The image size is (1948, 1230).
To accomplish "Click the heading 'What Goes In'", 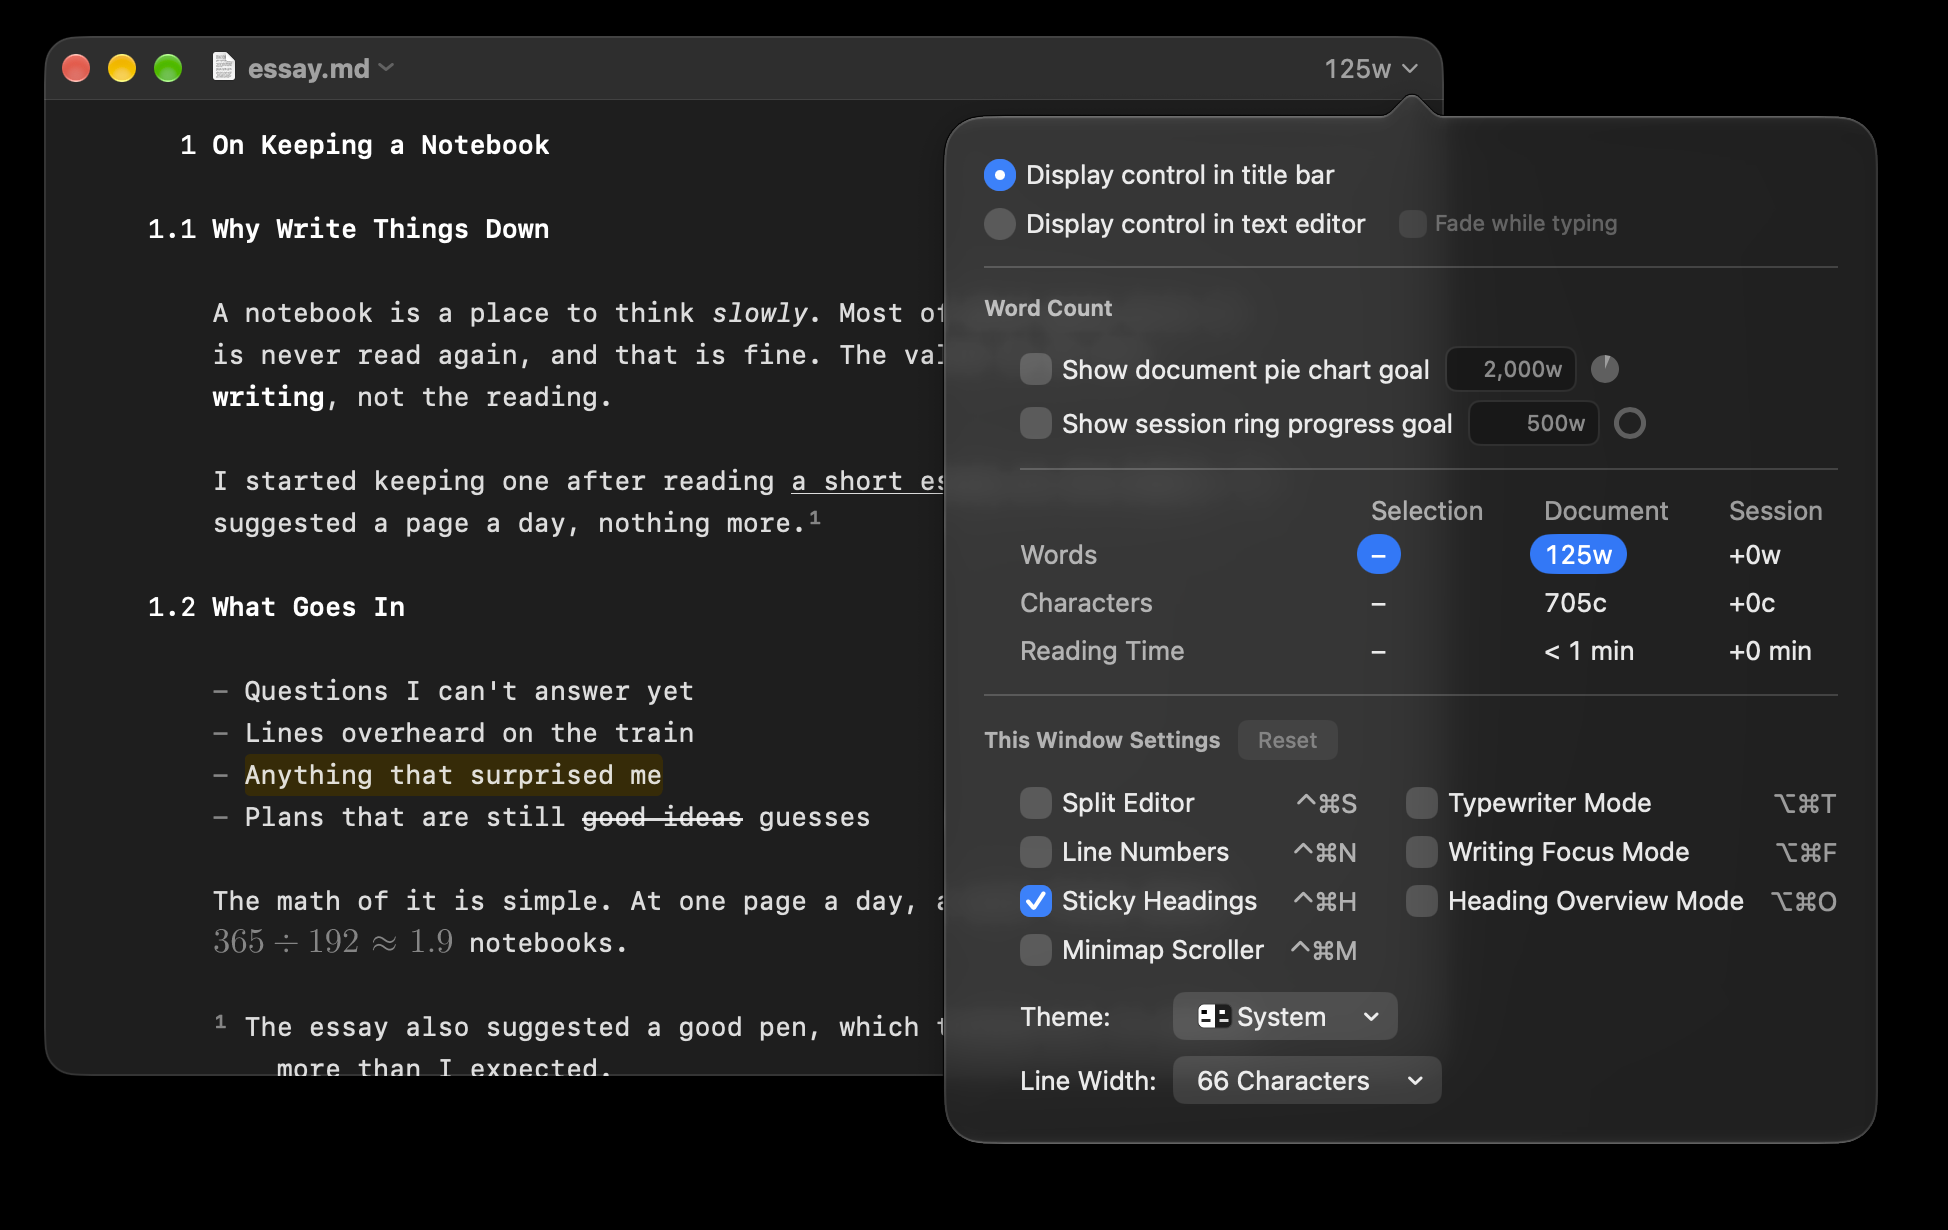I will point(308,607).
